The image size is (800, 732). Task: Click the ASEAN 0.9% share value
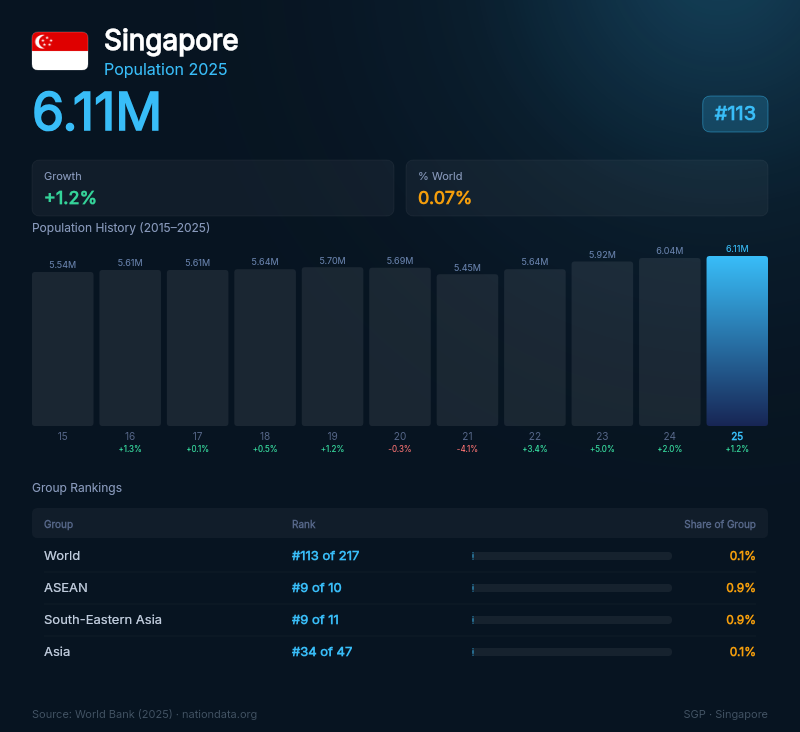click(x=740, y=588)
